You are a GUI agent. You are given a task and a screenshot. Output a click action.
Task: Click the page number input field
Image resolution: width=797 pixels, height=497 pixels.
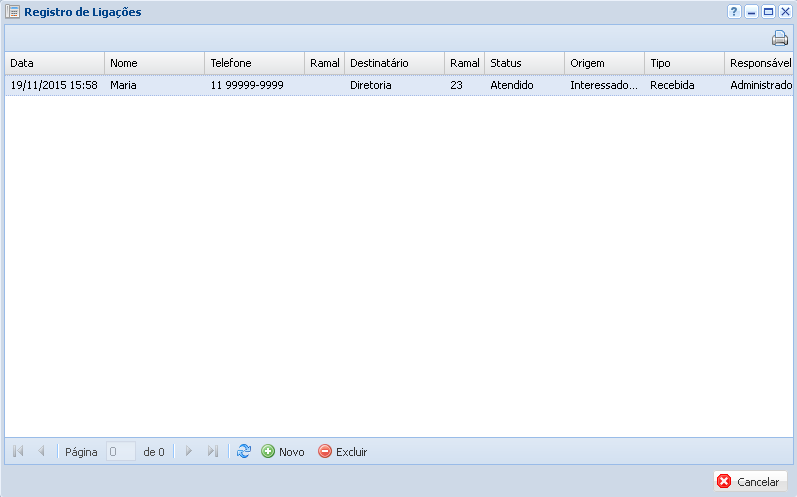[x=121, y=452]
